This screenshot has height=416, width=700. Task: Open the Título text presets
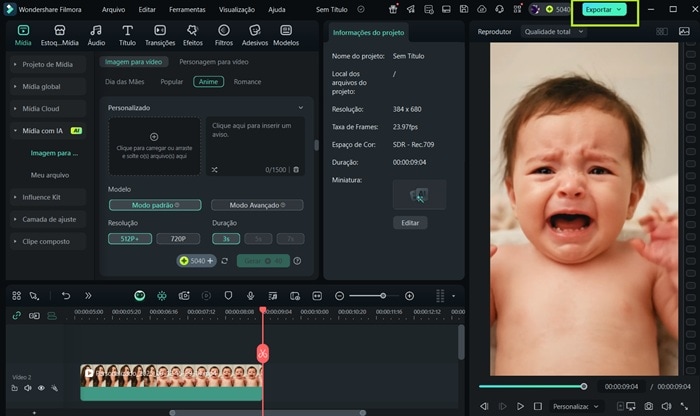pos(127,35)
